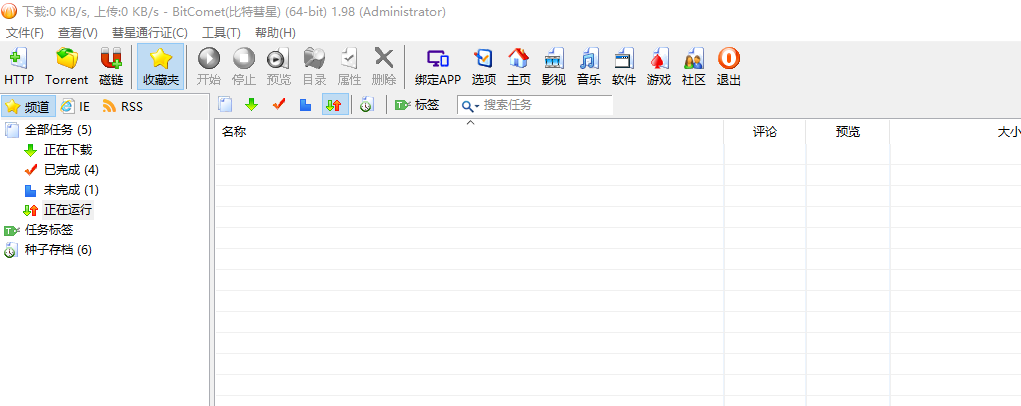Click the Preview (预览) toolbar icon
1021x406 pixels.
click(x=279, y=66)
